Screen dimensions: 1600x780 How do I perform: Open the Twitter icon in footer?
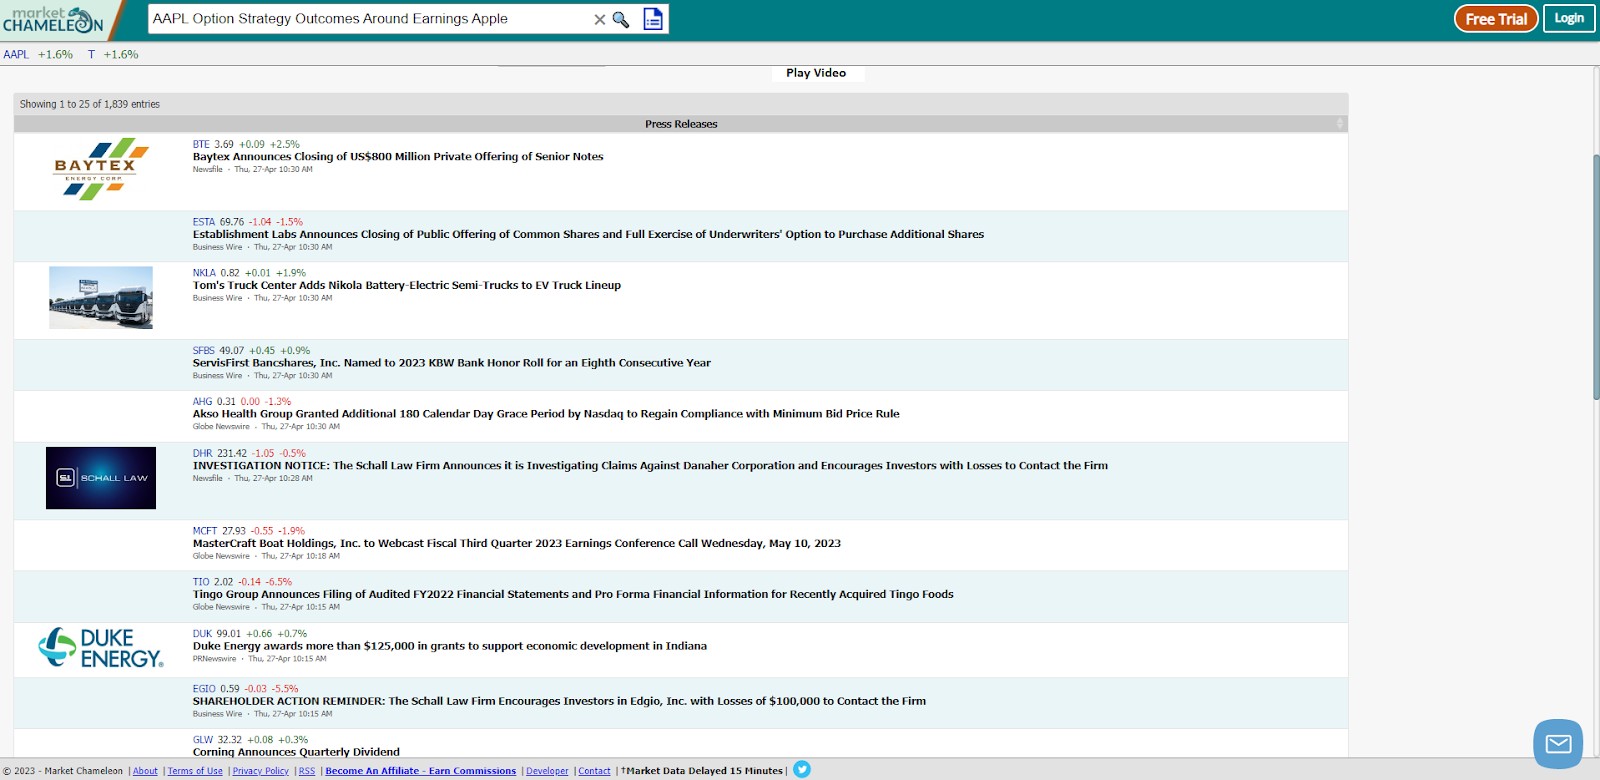[802, 769]
